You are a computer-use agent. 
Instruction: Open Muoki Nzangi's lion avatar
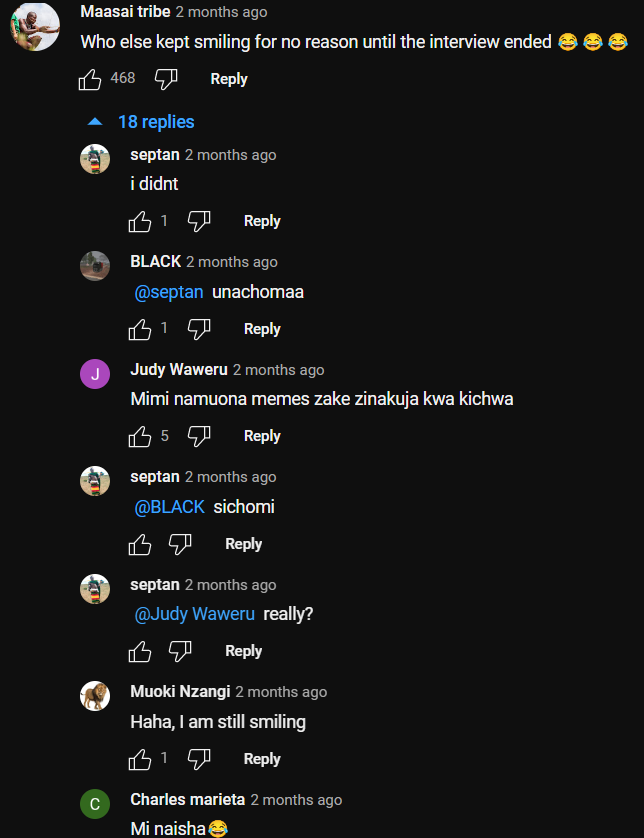point(95,697)
